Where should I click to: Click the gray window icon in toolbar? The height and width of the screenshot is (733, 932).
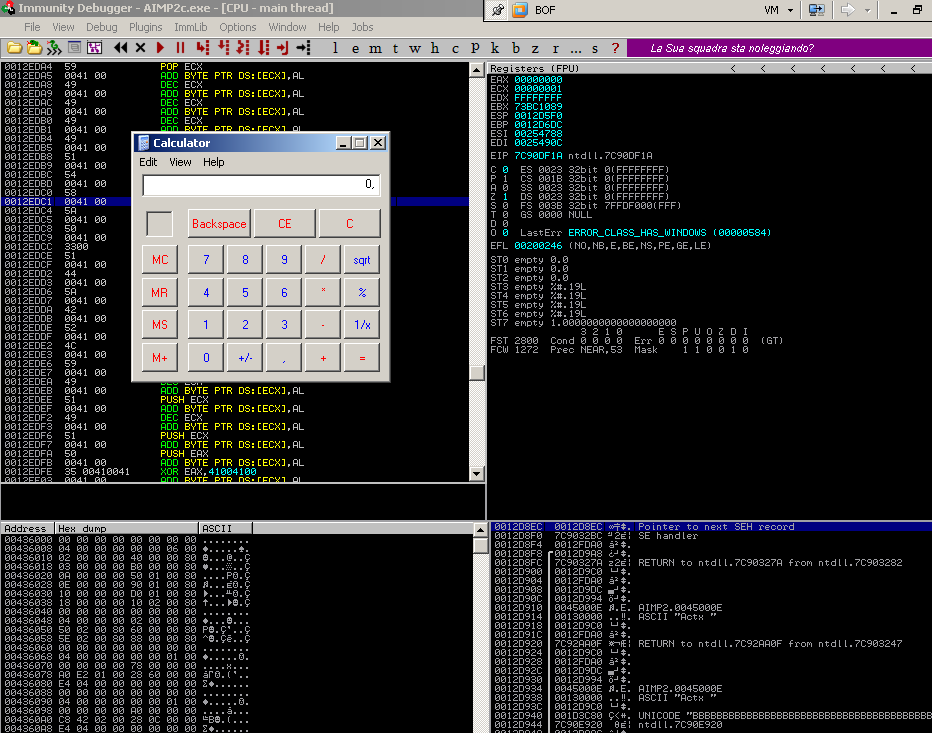click(x=74, y=48)
